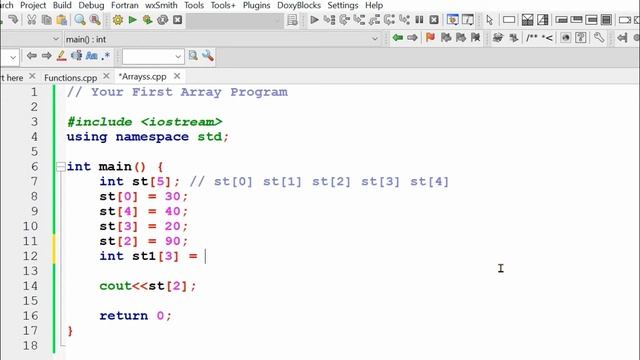
Task: Open the Build menu
Action: pyautogui.click(x=62, y=5)
